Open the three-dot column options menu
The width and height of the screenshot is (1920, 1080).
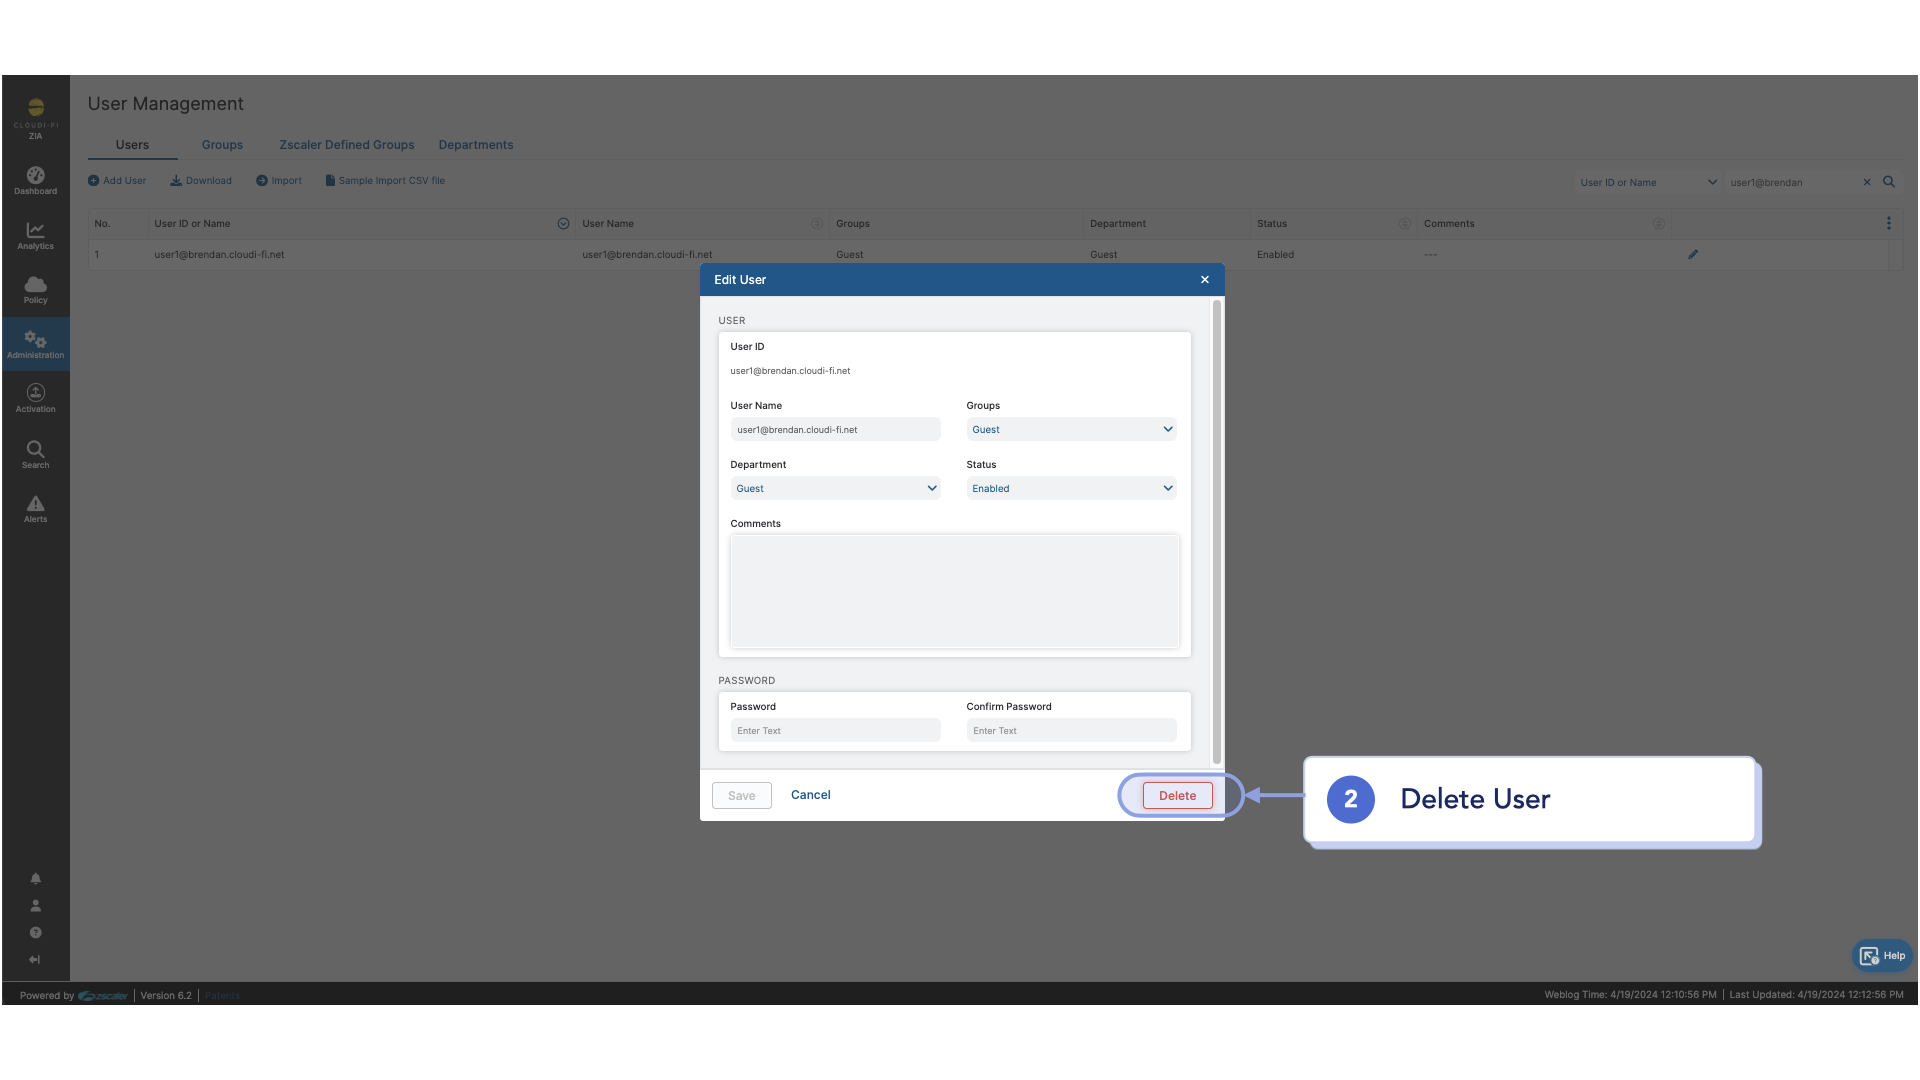(x=1888, y=223)
